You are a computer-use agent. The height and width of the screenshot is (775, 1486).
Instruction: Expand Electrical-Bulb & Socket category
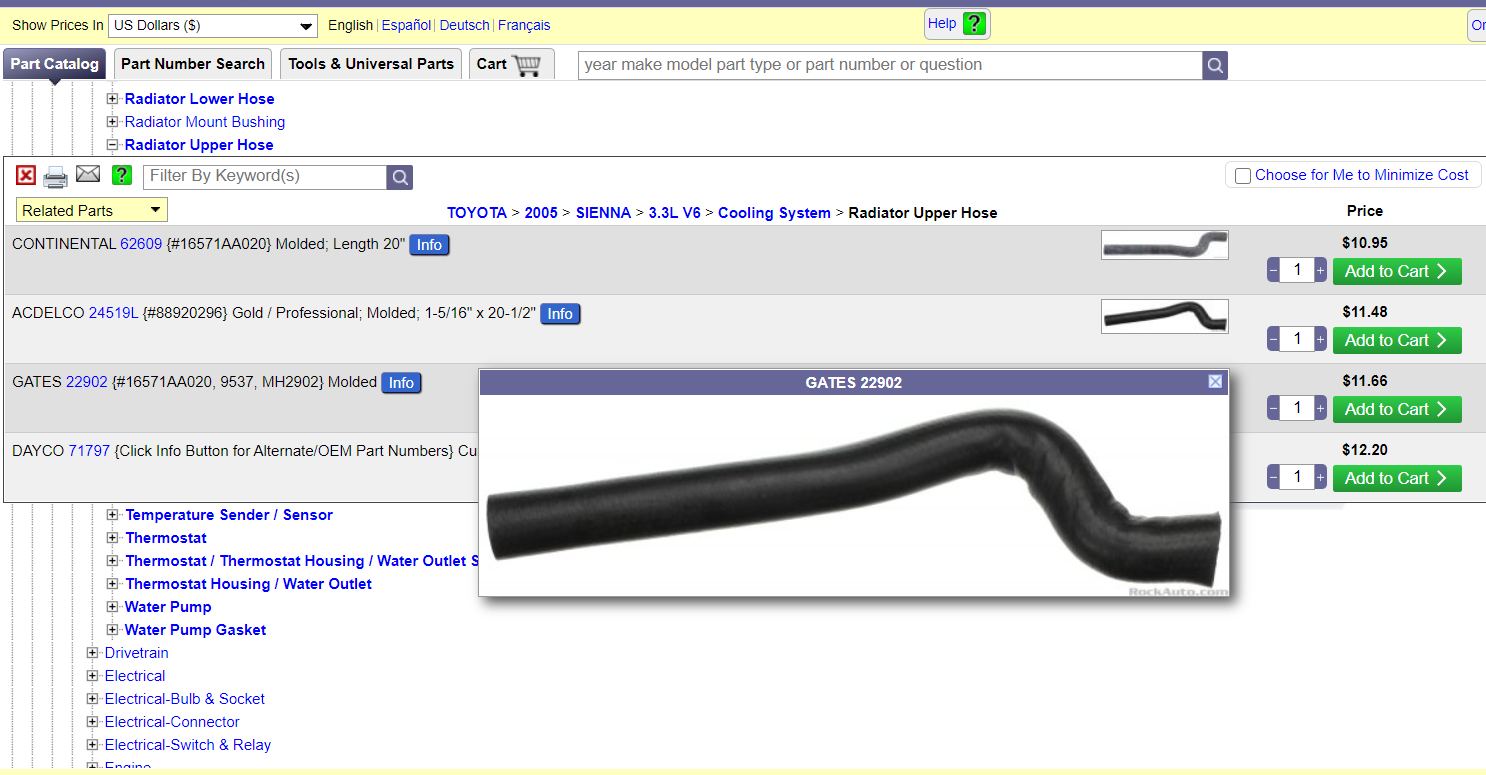pyautogui.click(x=93, y=699)
